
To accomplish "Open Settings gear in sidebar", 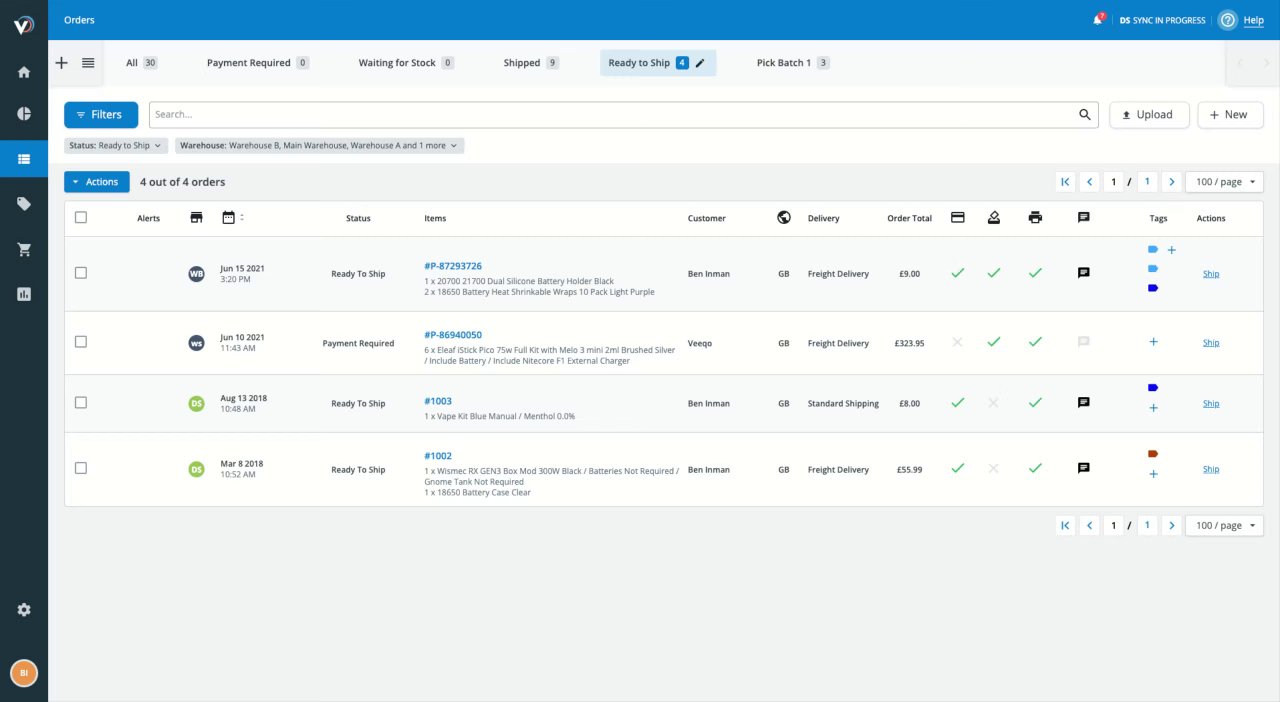I will (24, 610).
